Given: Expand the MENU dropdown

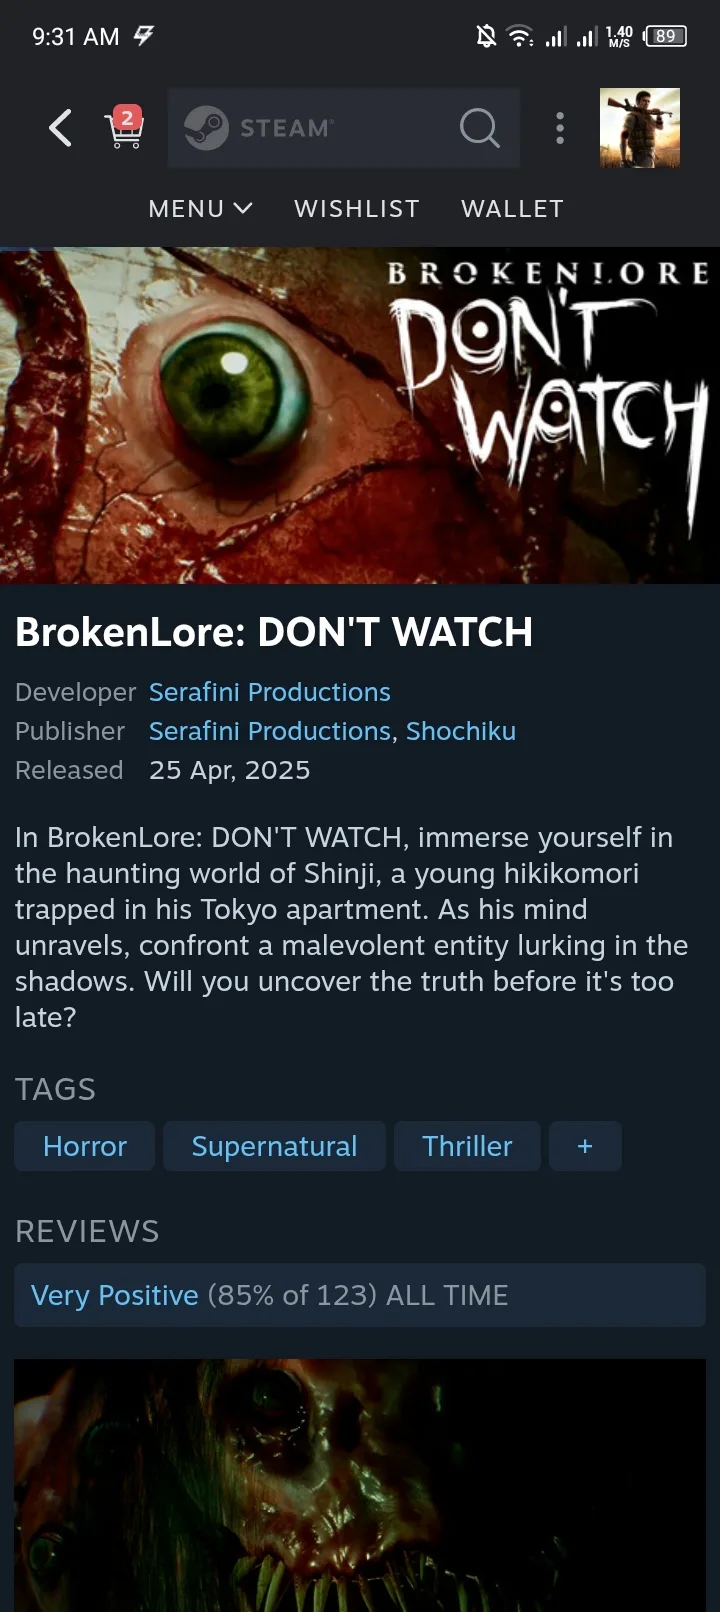Looking at the screenshot, I should 200,208.
